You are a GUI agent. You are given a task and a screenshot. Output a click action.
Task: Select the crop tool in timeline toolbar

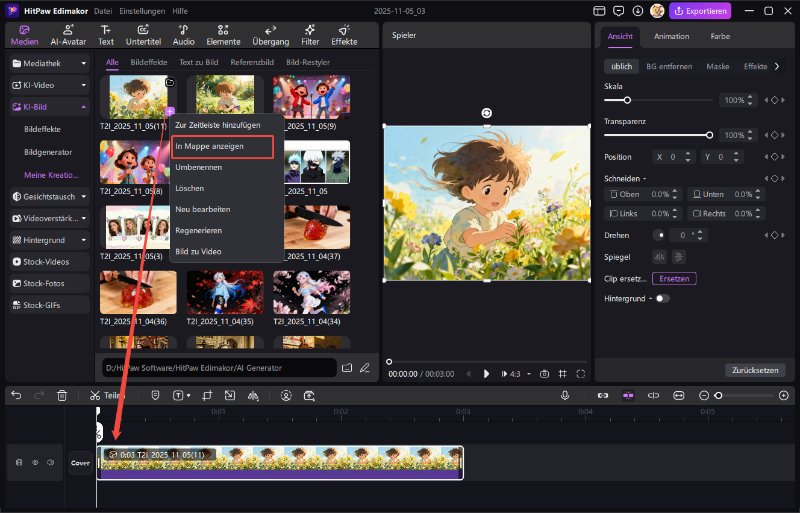coord(207,395)
